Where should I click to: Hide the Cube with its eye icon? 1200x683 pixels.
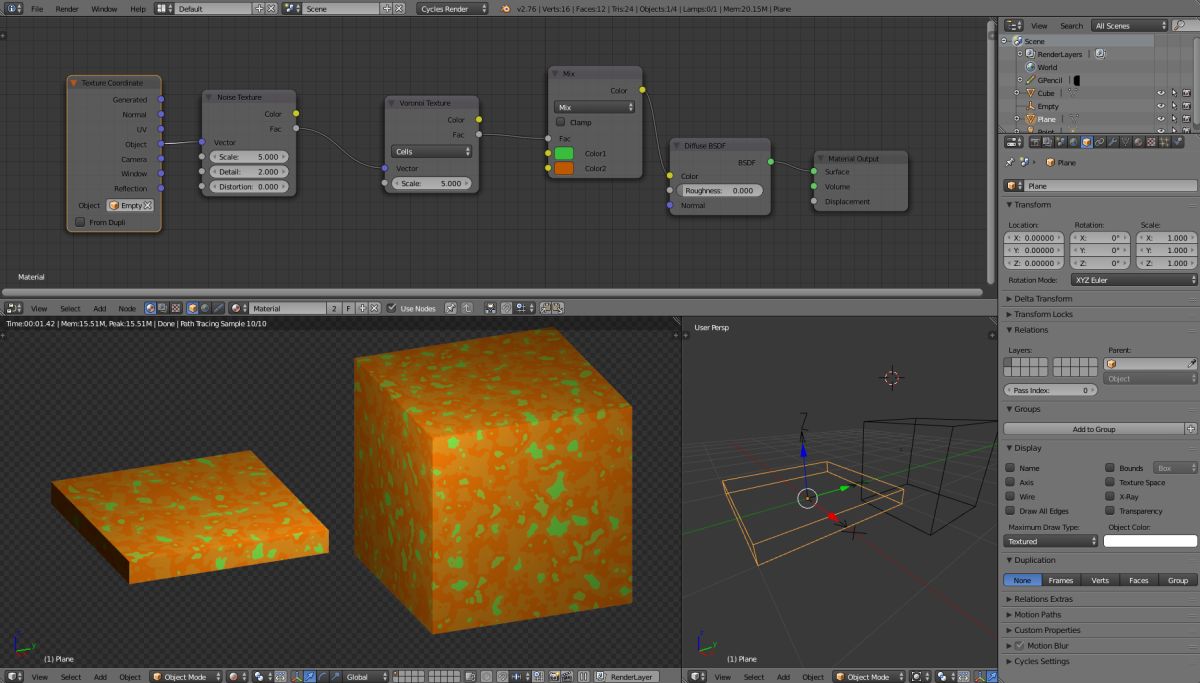click(1161, 93)
